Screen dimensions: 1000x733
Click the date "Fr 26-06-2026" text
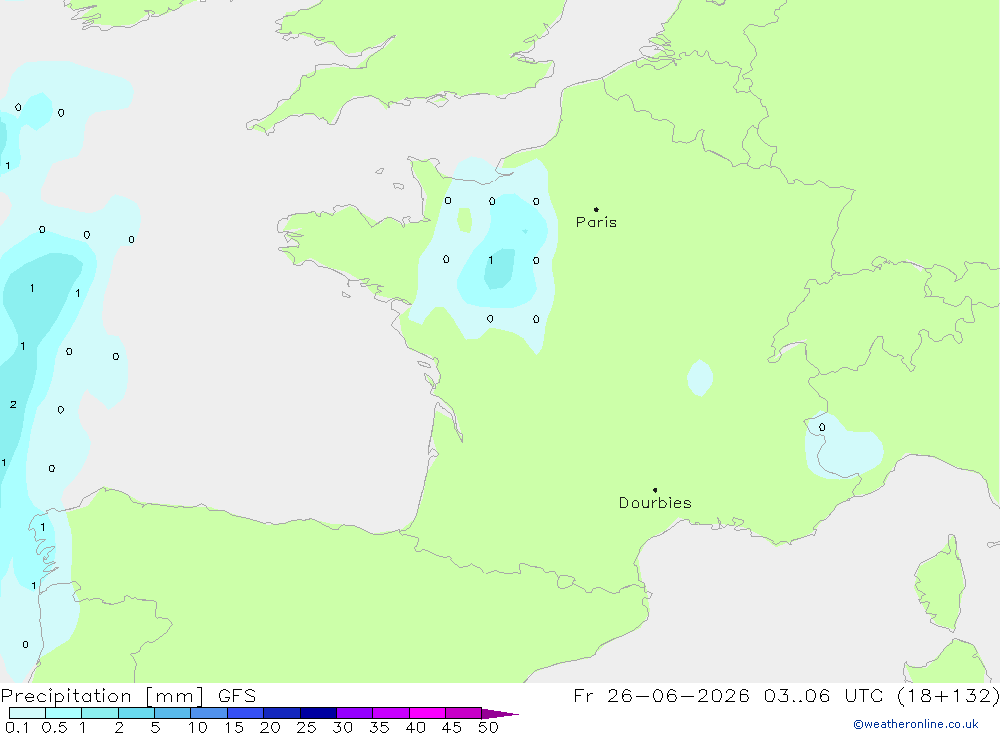[x=661, y=696]
